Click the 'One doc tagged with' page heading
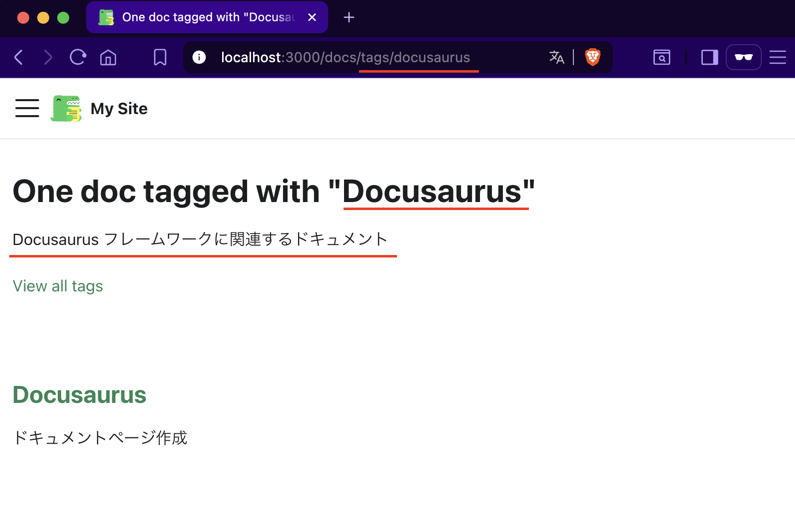Viewport: 795px width, 507px height. pyautogui.click(x=274, y=192)
